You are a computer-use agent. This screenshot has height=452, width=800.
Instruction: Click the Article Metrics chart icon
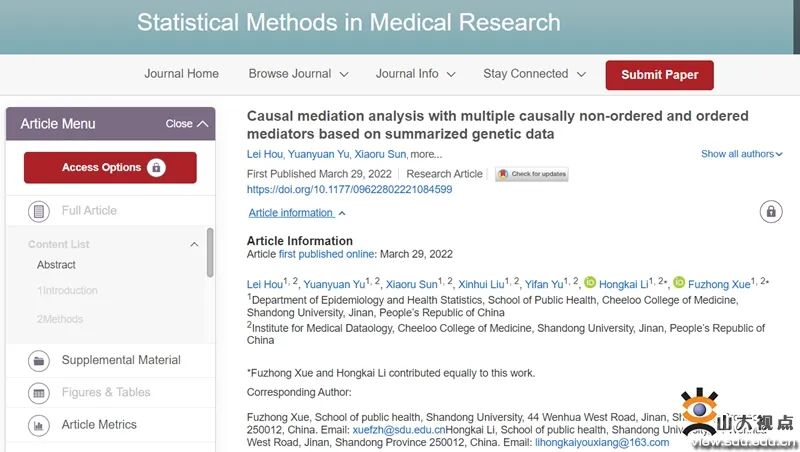39,425
